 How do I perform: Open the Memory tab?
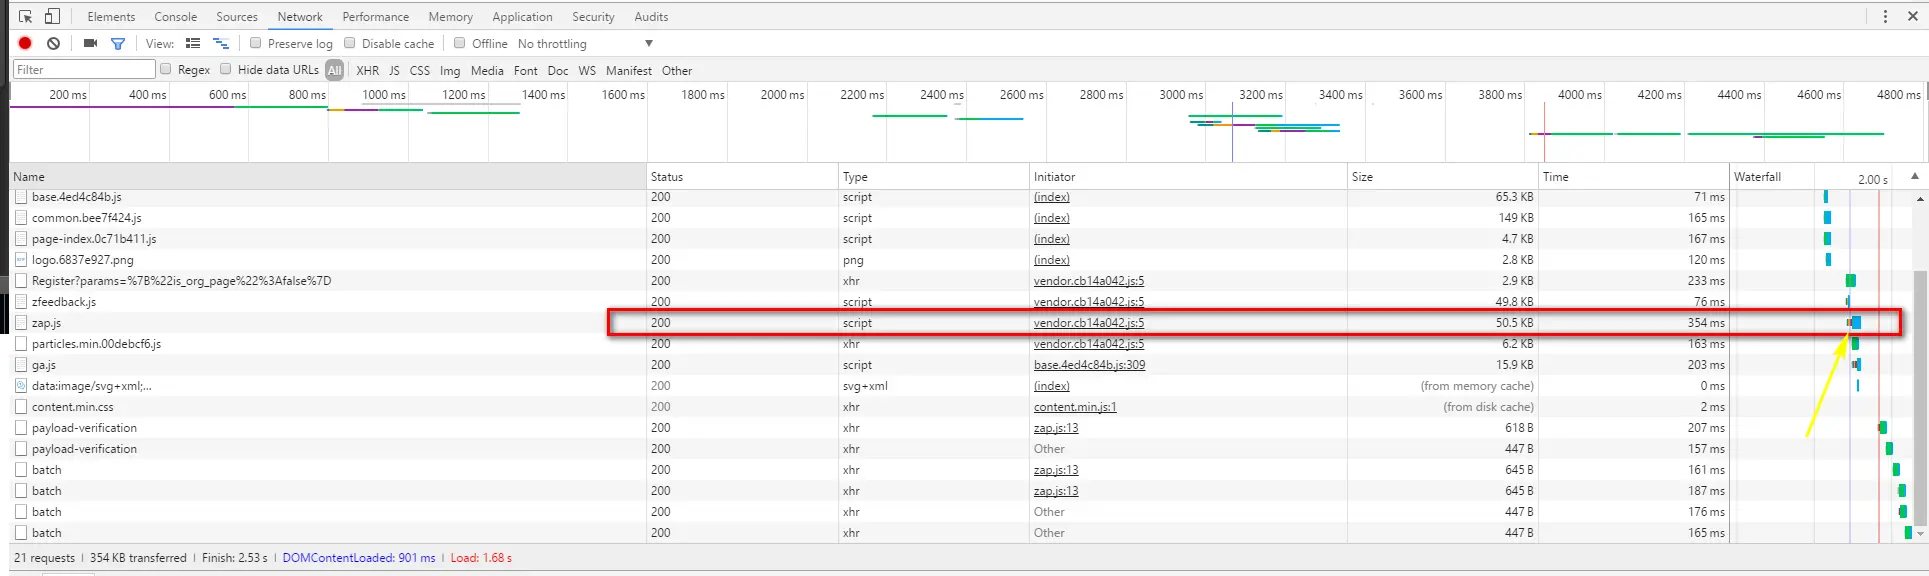[x=450, y=17]
